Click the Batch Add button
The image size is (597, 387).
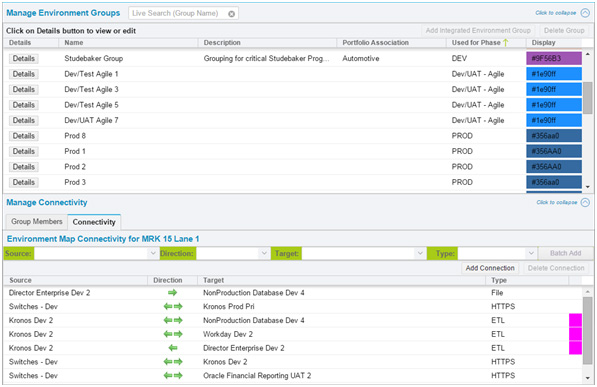(x=565, y=253)
